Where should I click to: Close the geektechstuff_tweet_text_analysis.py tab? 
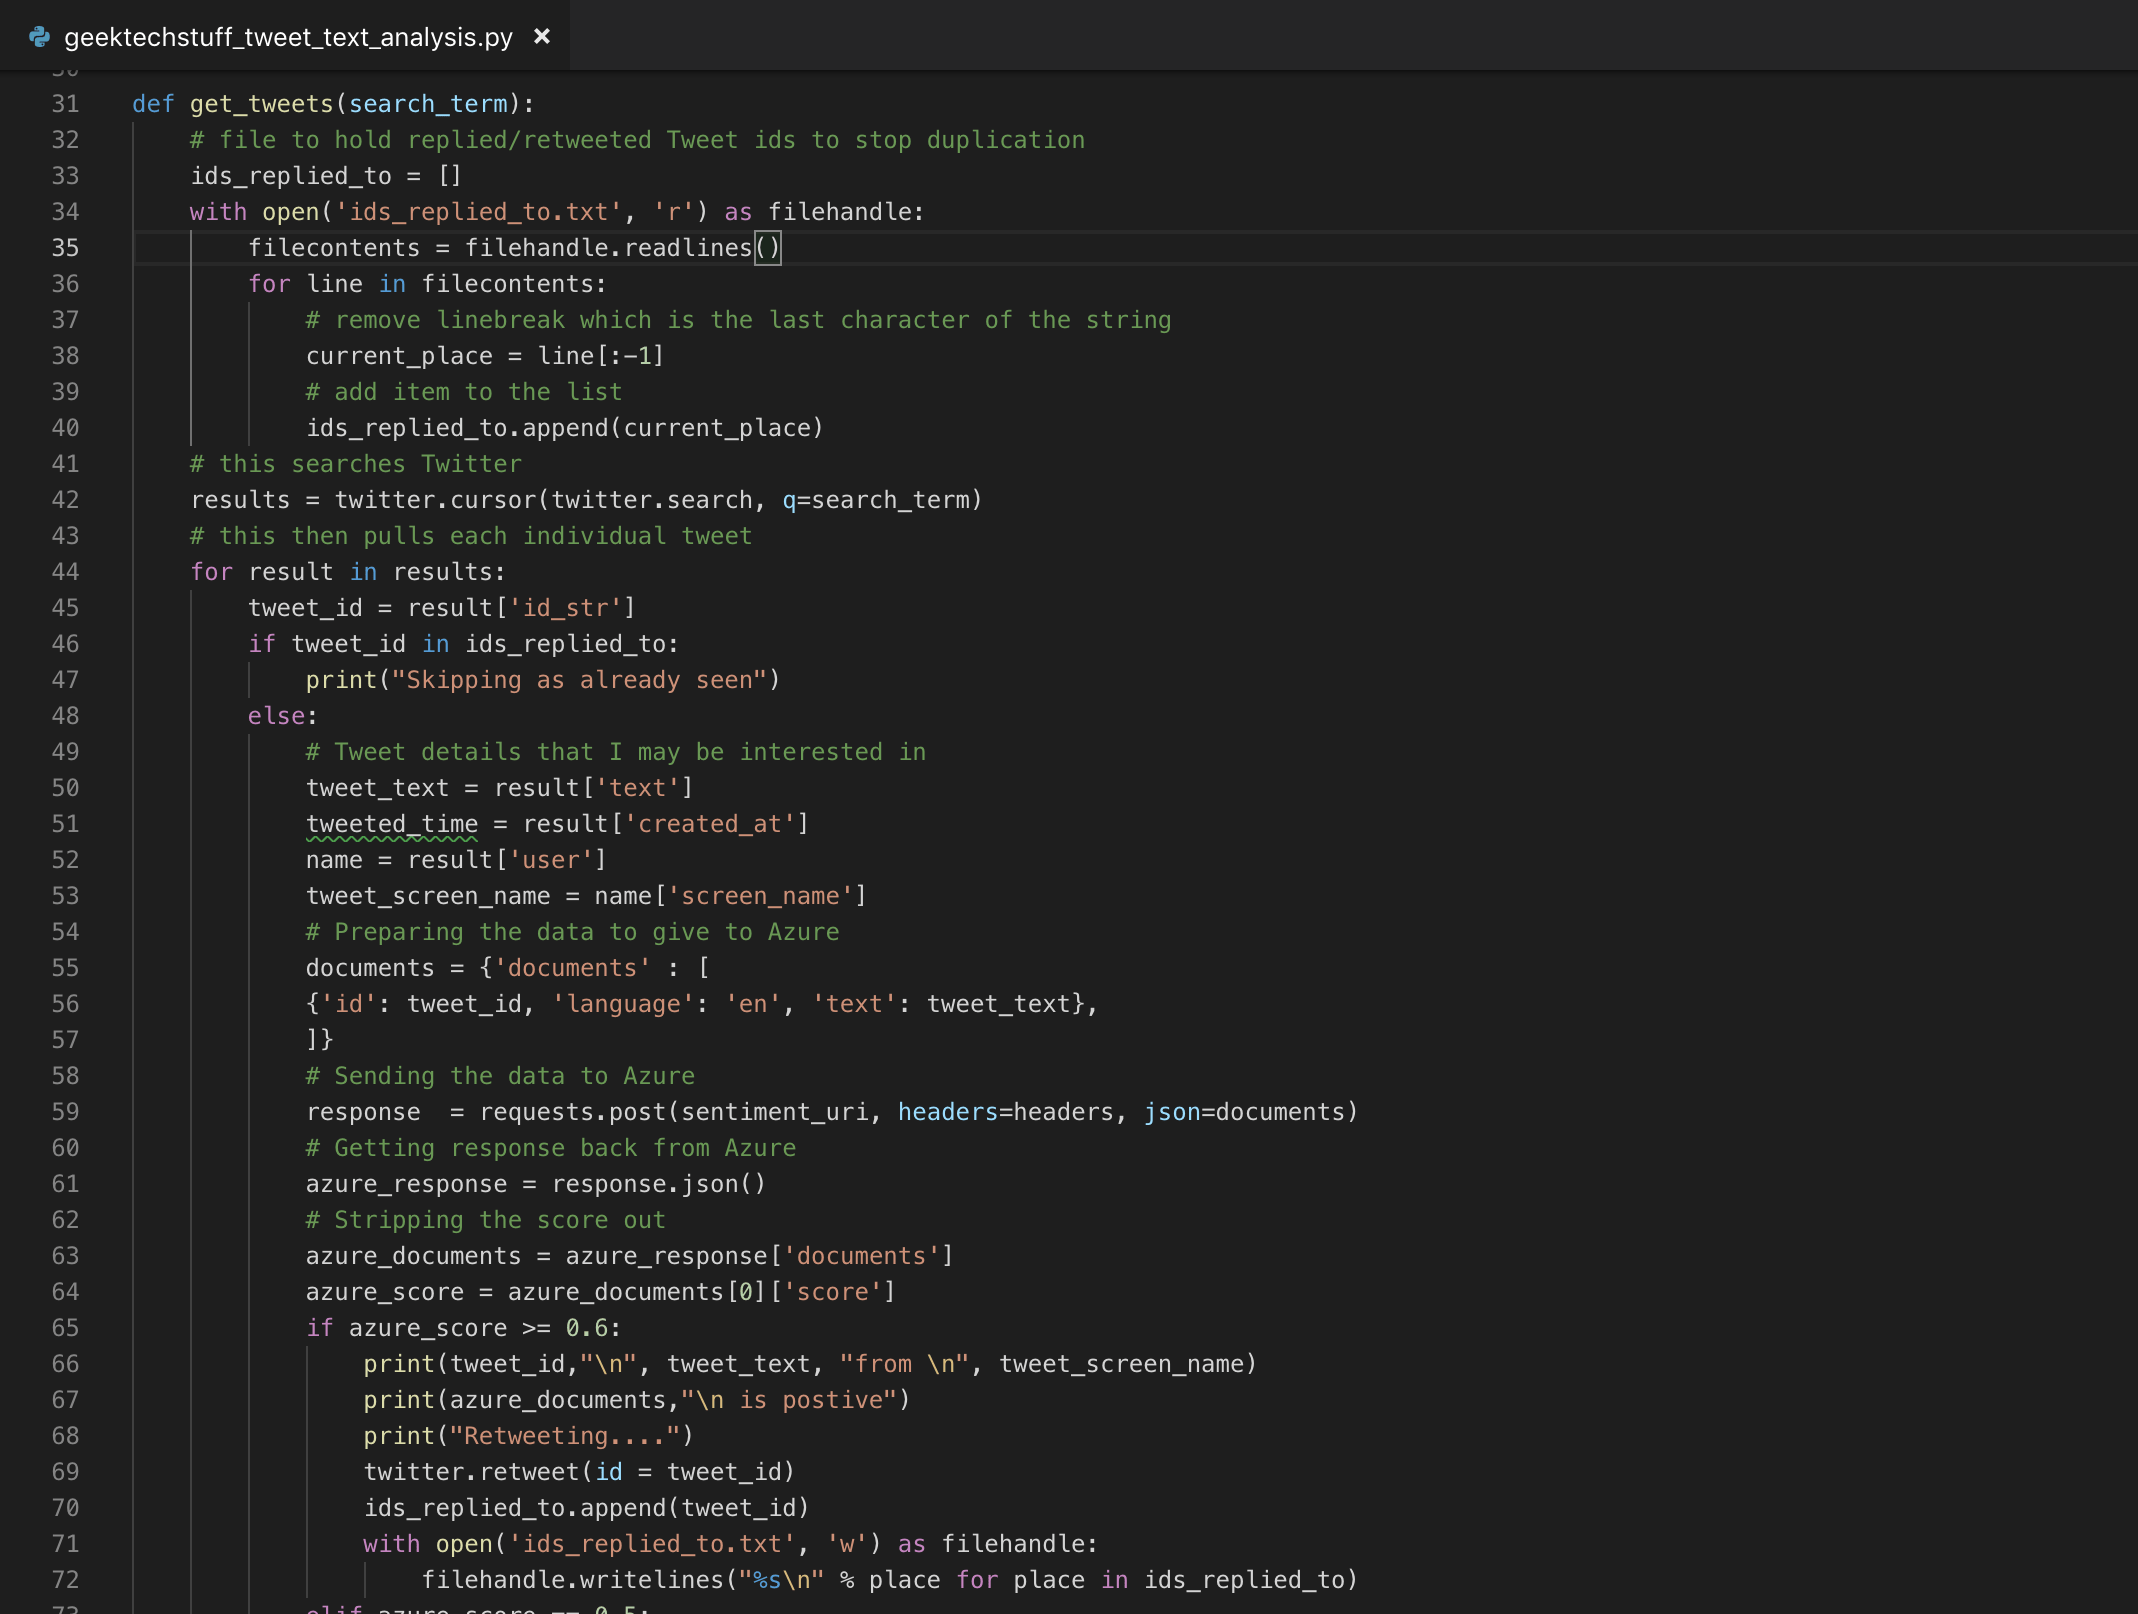542,36
